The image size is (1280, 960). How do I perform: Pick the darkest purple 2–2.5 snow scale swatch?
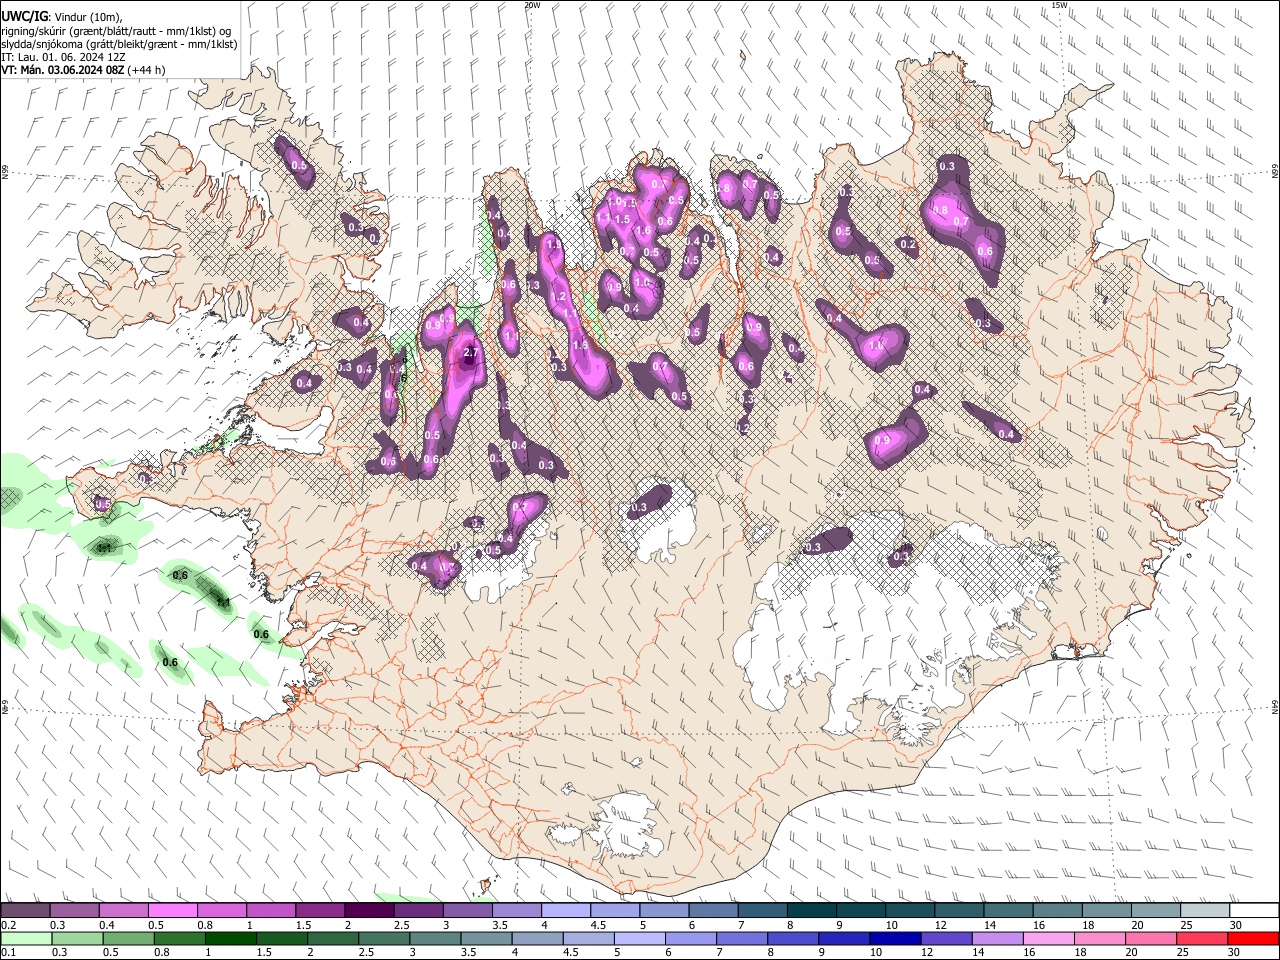pyautogui.click(x=369, y=910)
